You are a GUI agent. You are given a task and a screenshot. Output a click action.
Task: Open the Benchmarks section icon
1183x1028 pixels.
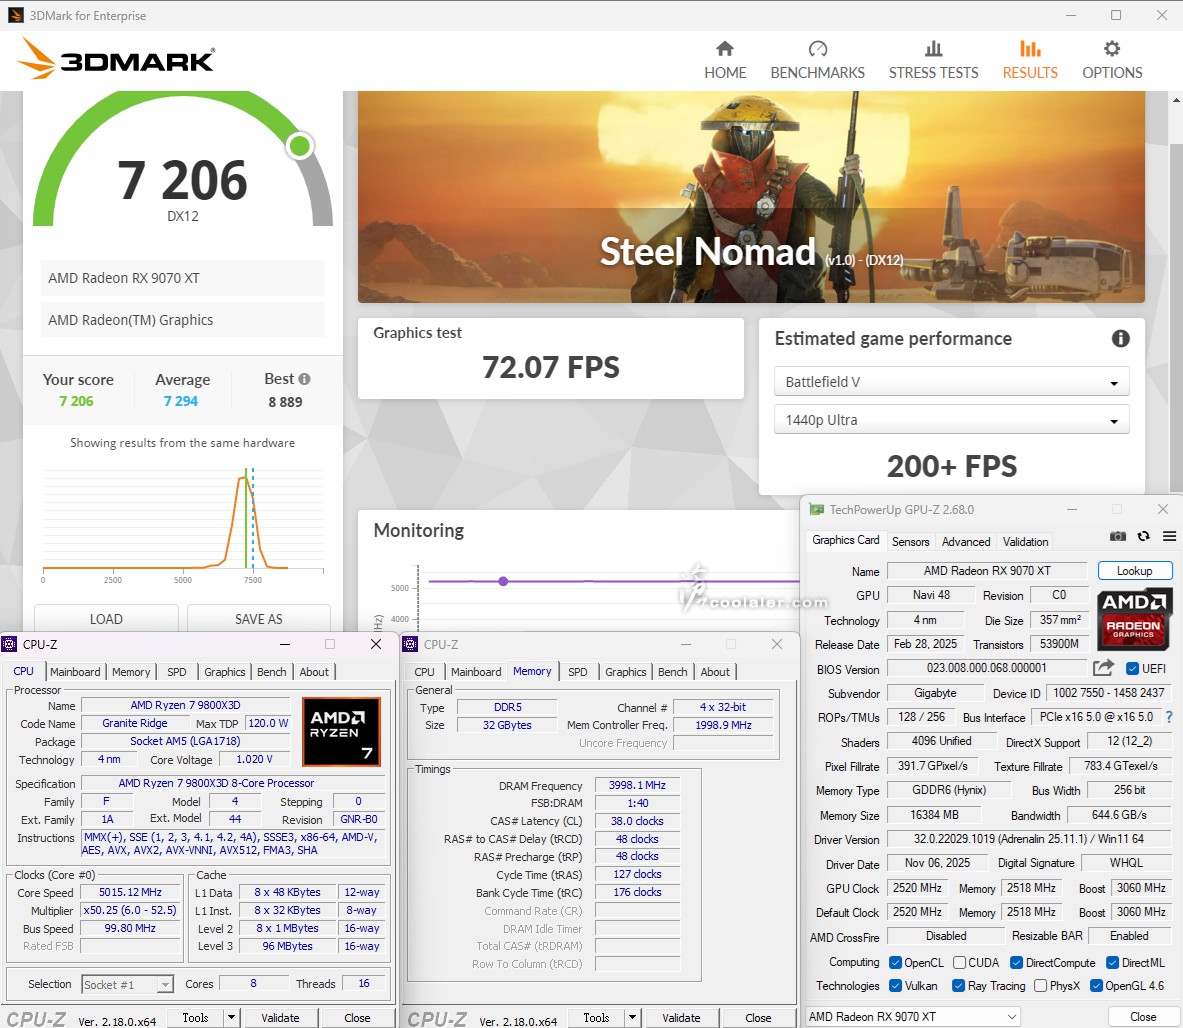pyautogui.click(x=817, y=50)
